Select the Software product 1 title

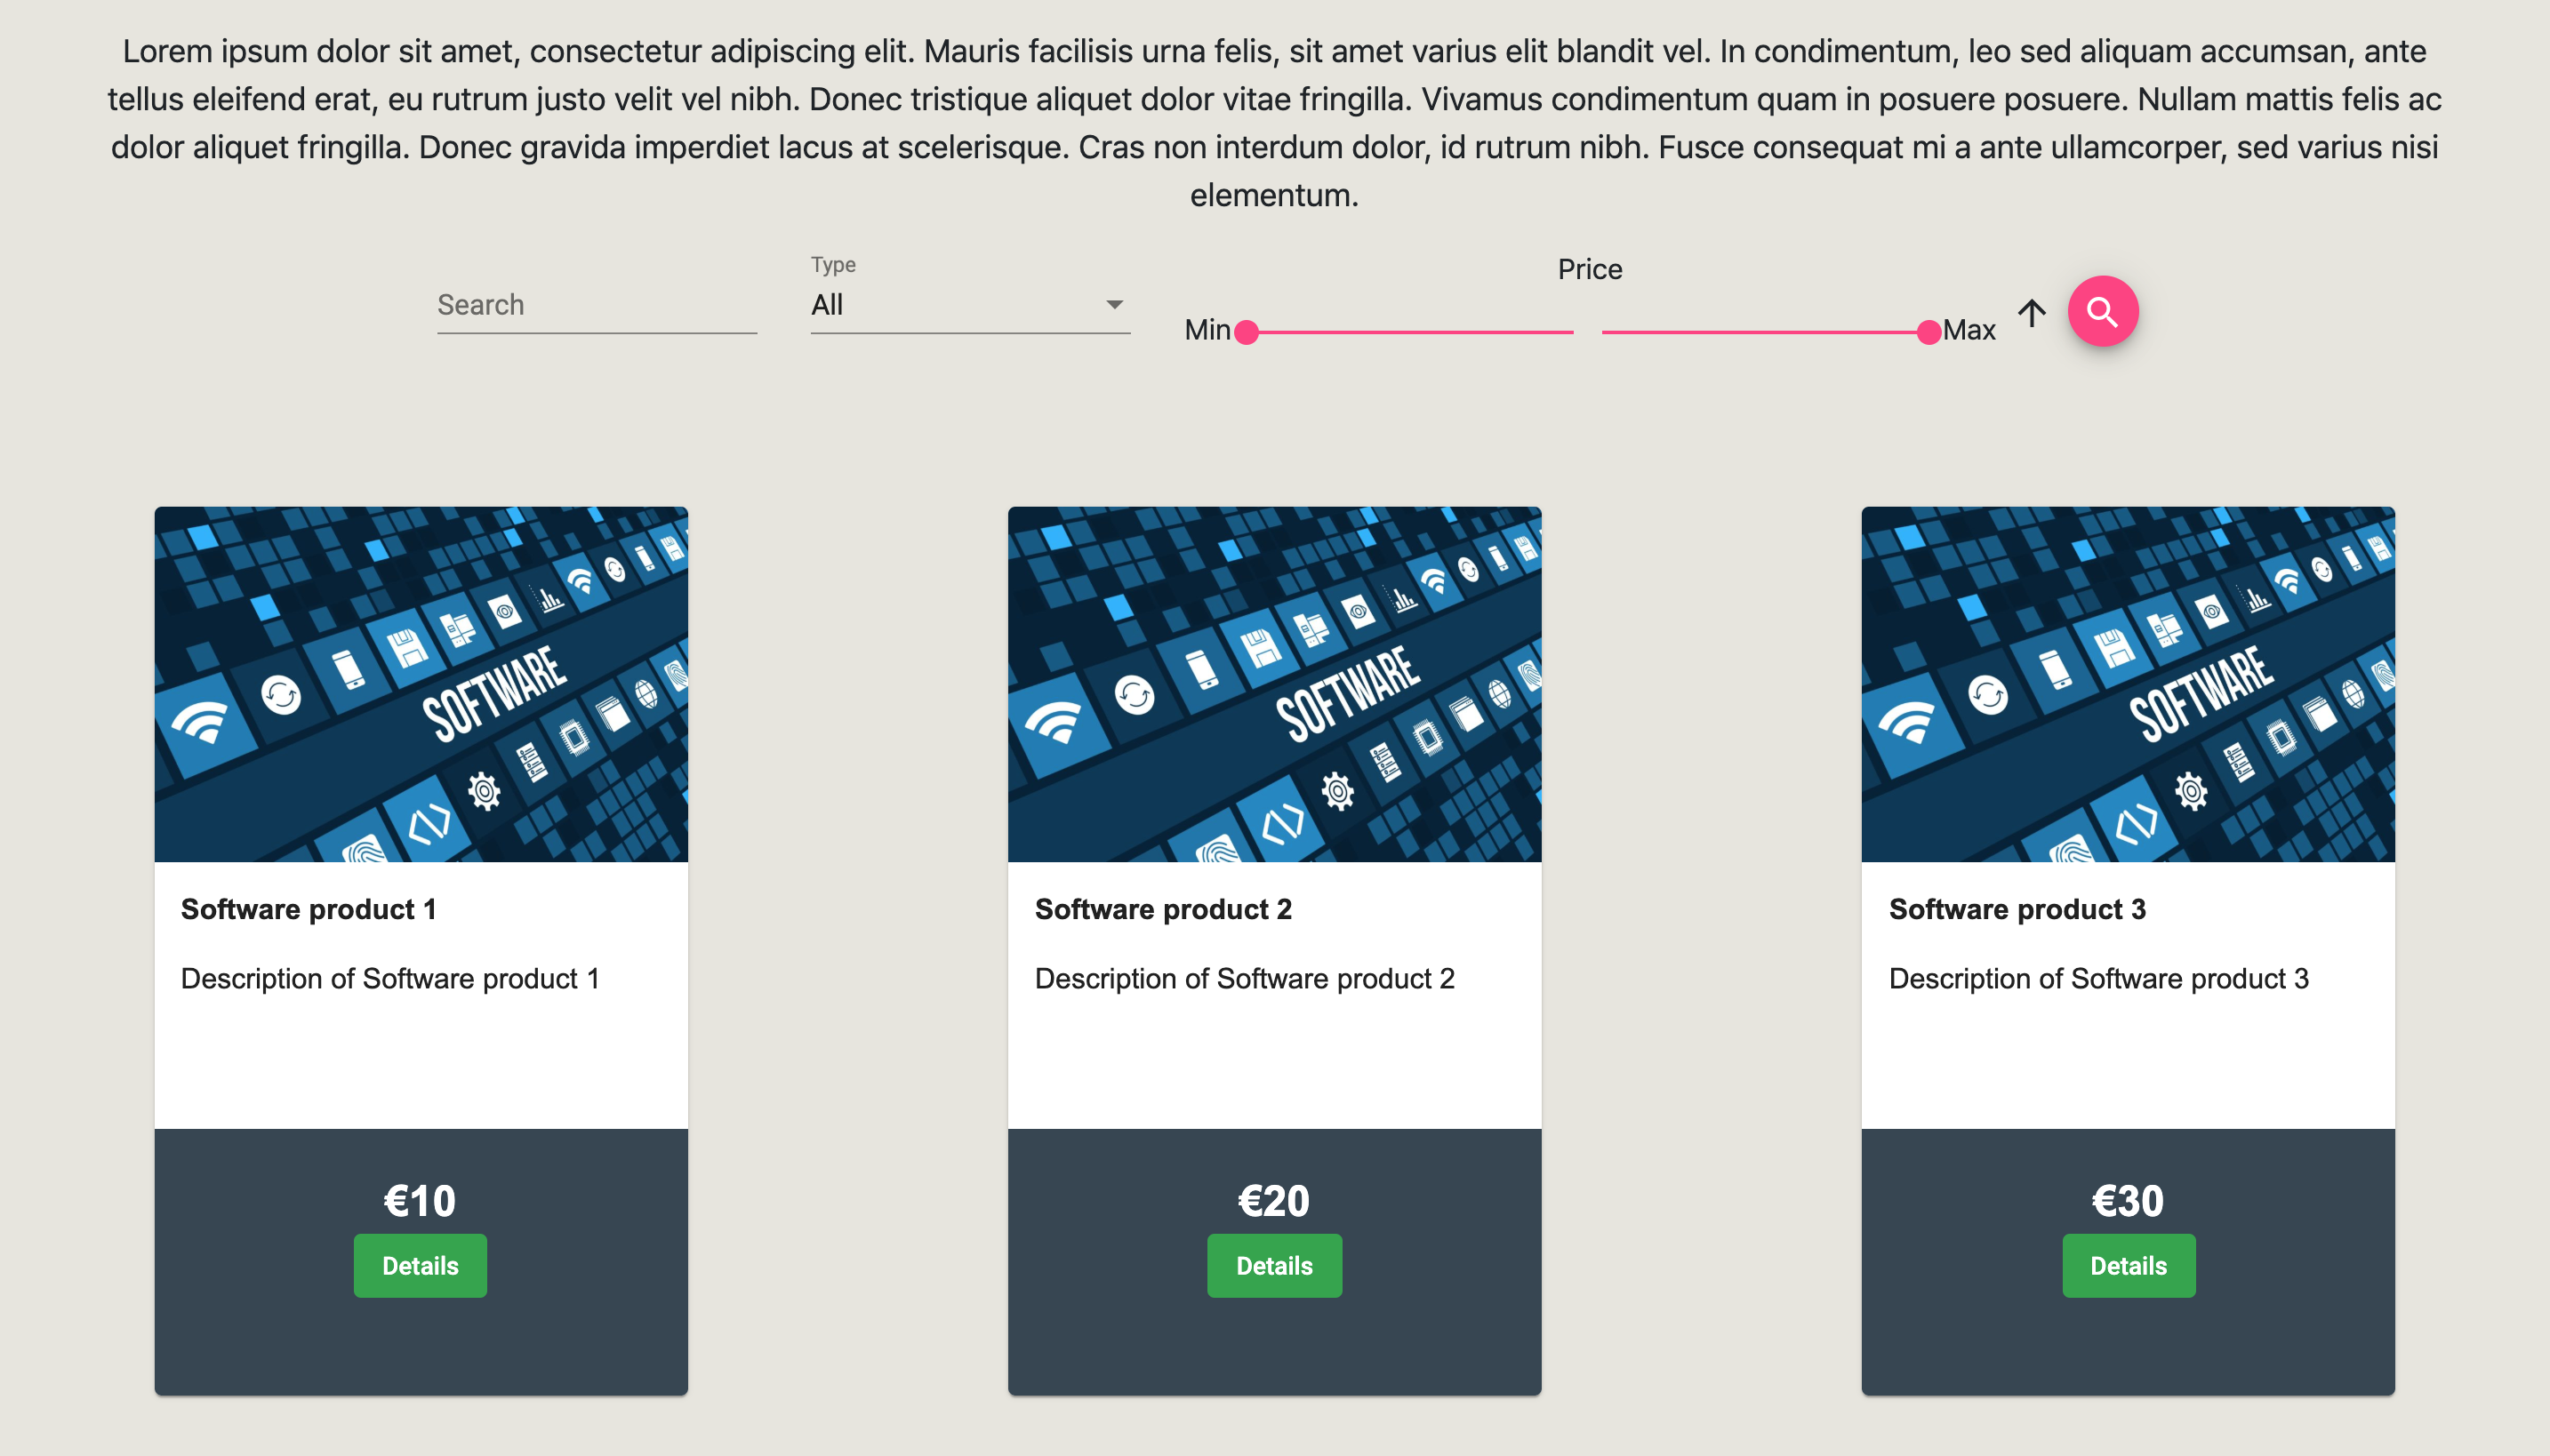click(308, 909)
